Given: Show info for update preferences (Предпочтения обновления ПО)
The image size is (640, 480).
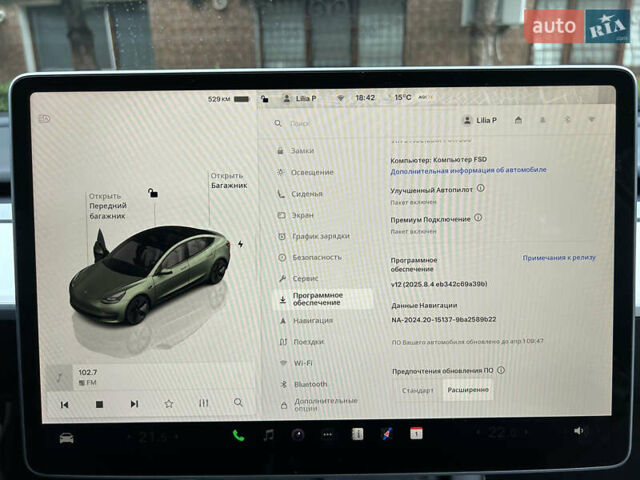Looking at the screenshot, I should point(501,370).
